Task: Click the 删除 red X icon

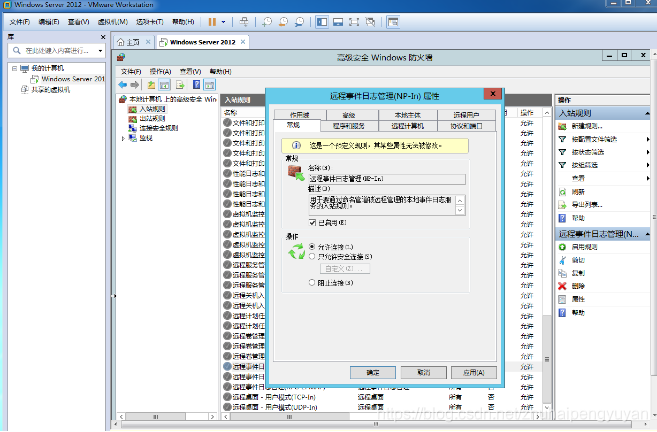Action: pyautogui.click(x=562, y=286)
